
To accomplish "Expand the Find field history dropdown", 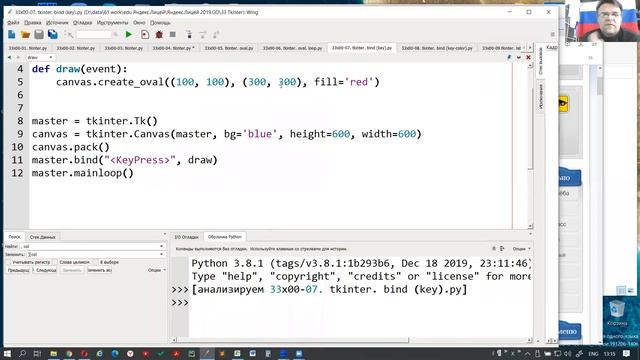I will pyautogui.click(x=162, y=246).
